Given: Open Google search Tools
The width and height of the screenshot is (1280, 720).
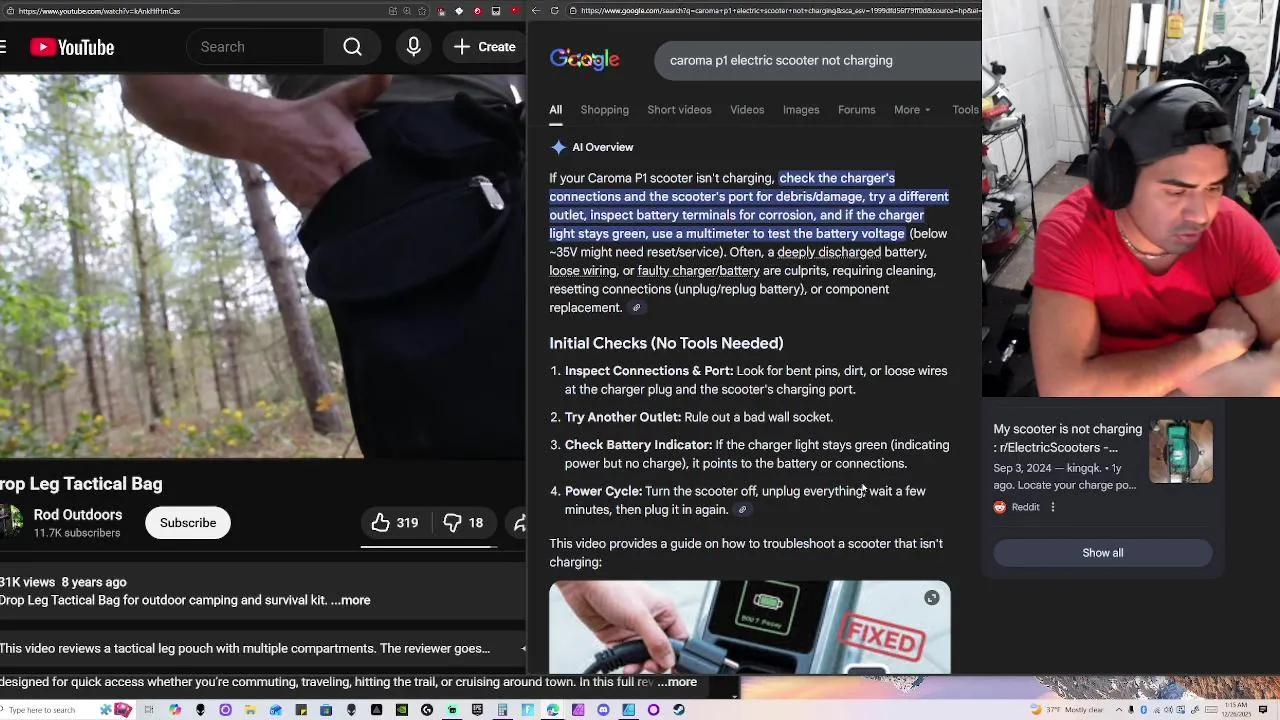Looking at the screenshot, I should [965, 110].
